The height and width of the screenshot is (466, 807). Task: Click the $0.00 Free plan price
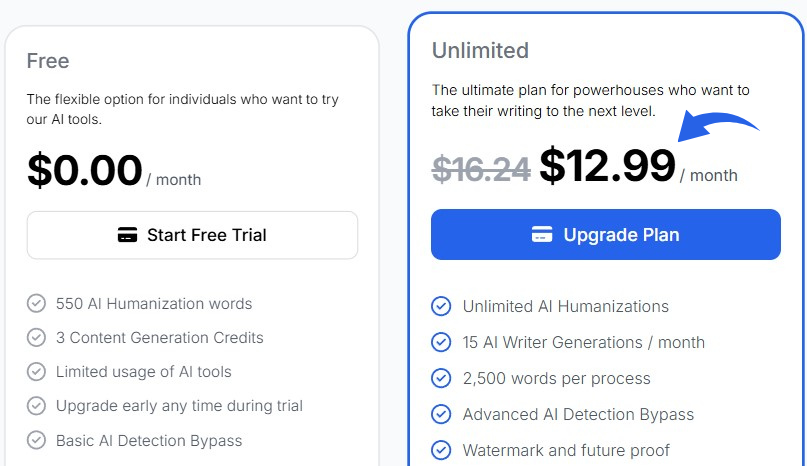click(85, 170)
